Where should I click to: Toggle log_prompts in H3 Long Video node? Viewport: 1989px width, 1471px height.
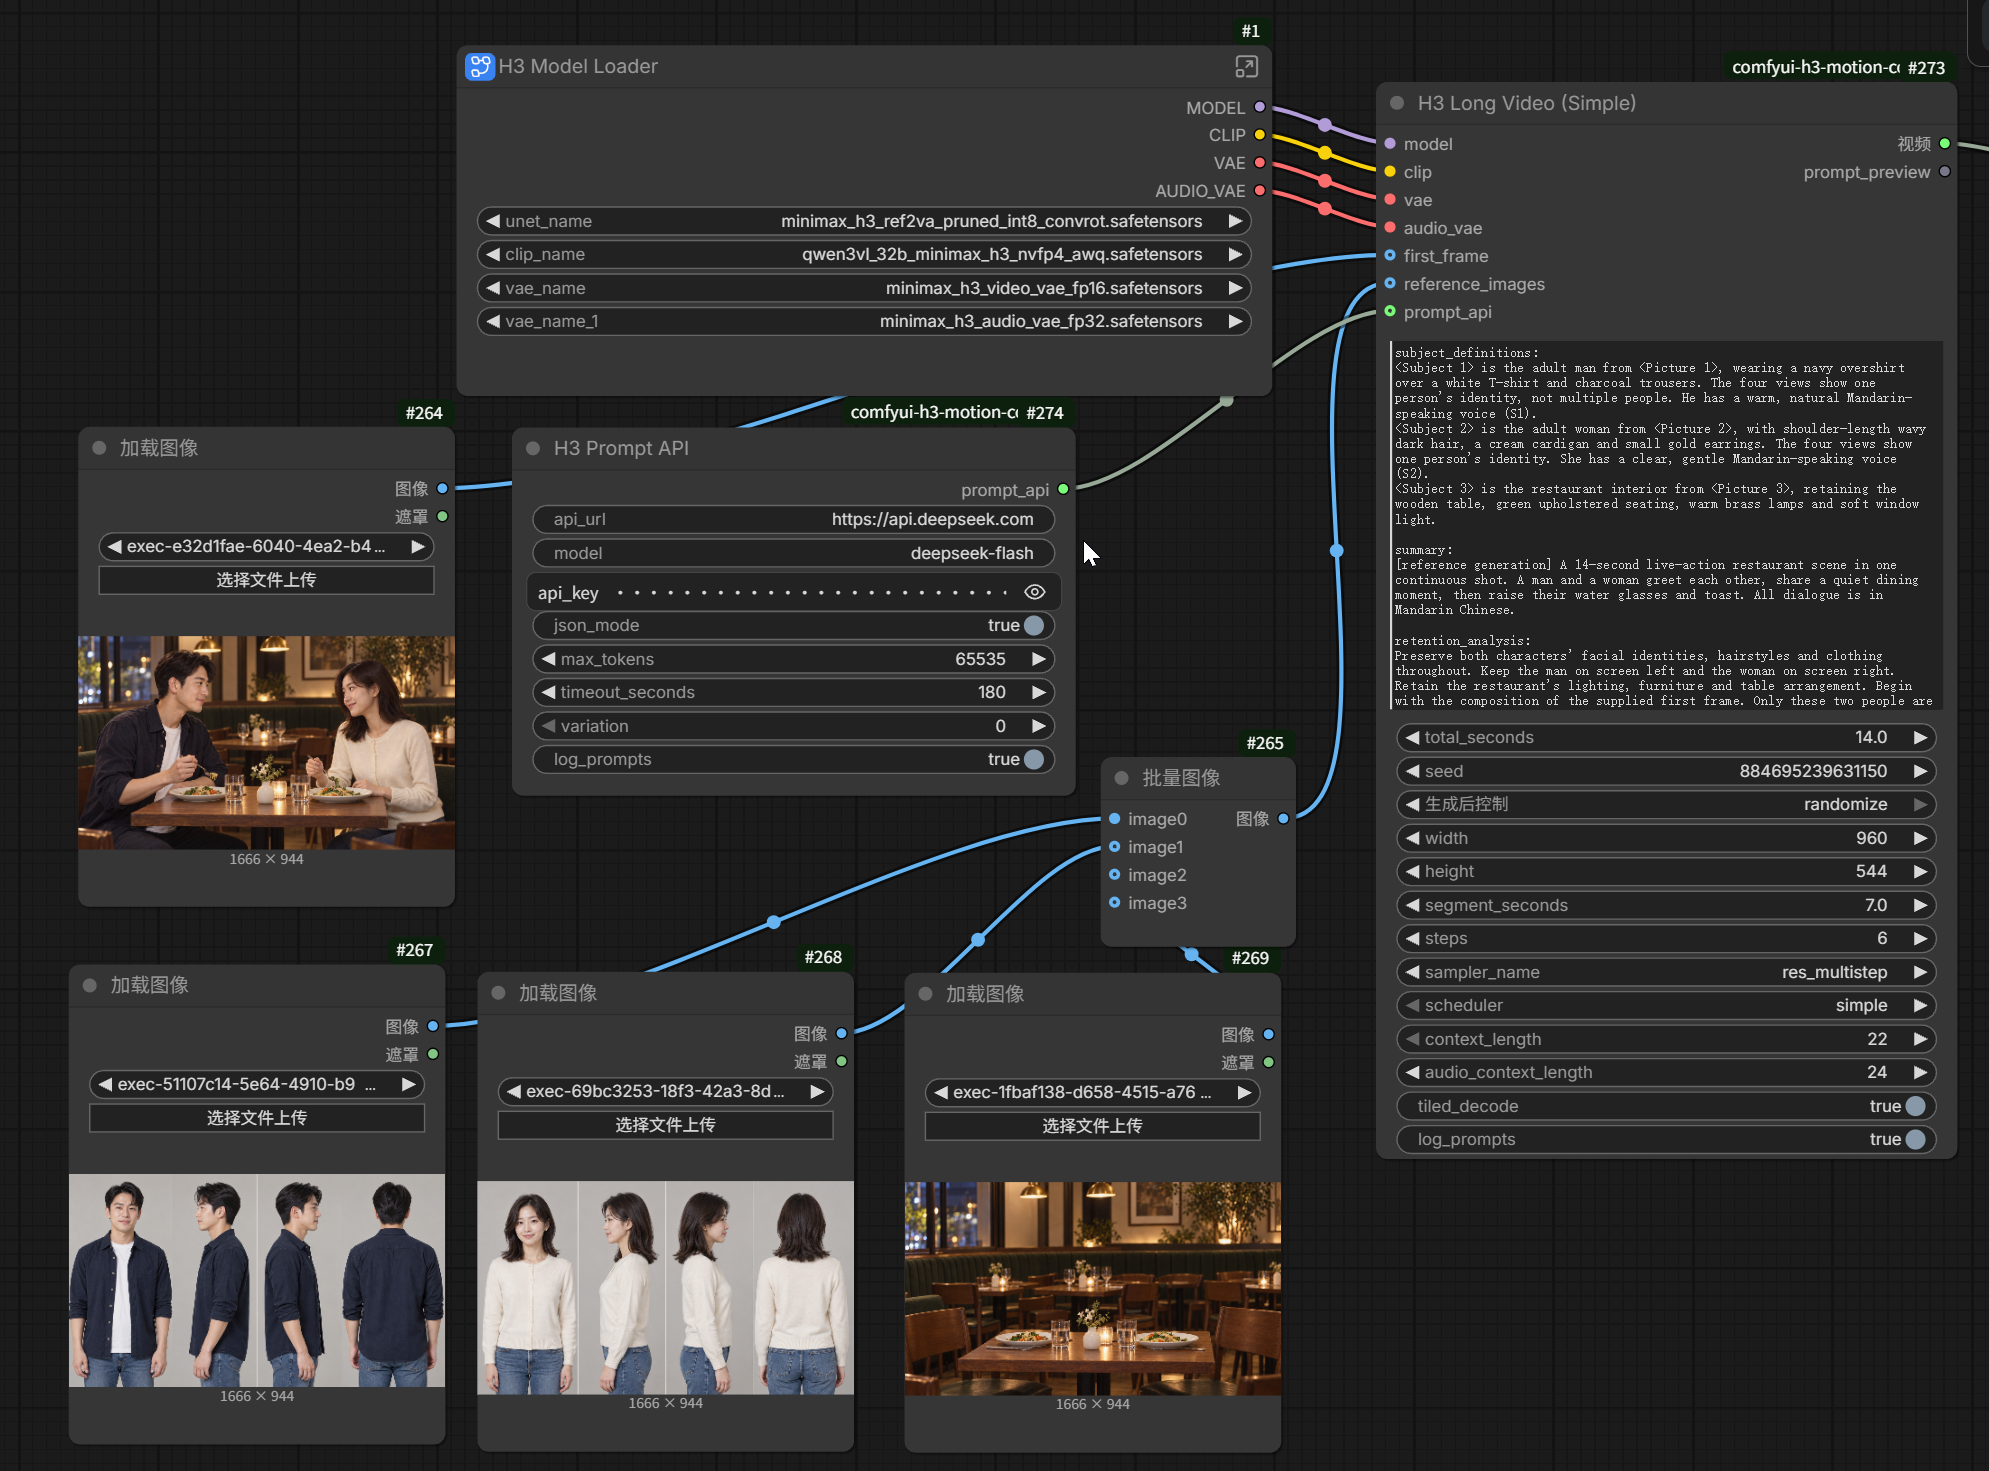(1916, 1139)
